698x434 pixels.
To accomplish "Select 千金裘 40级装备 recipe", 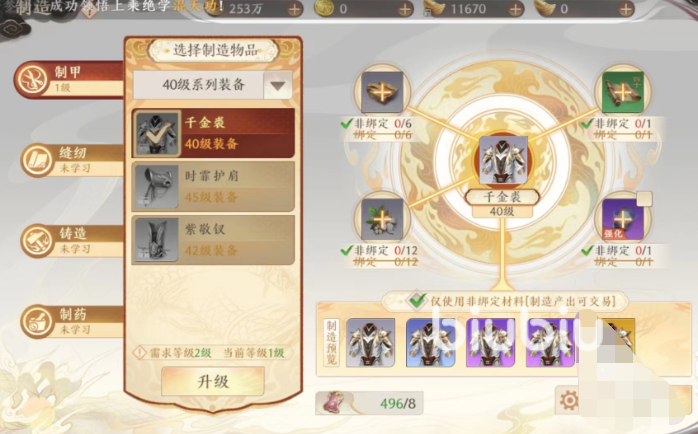I will point(213,133).
